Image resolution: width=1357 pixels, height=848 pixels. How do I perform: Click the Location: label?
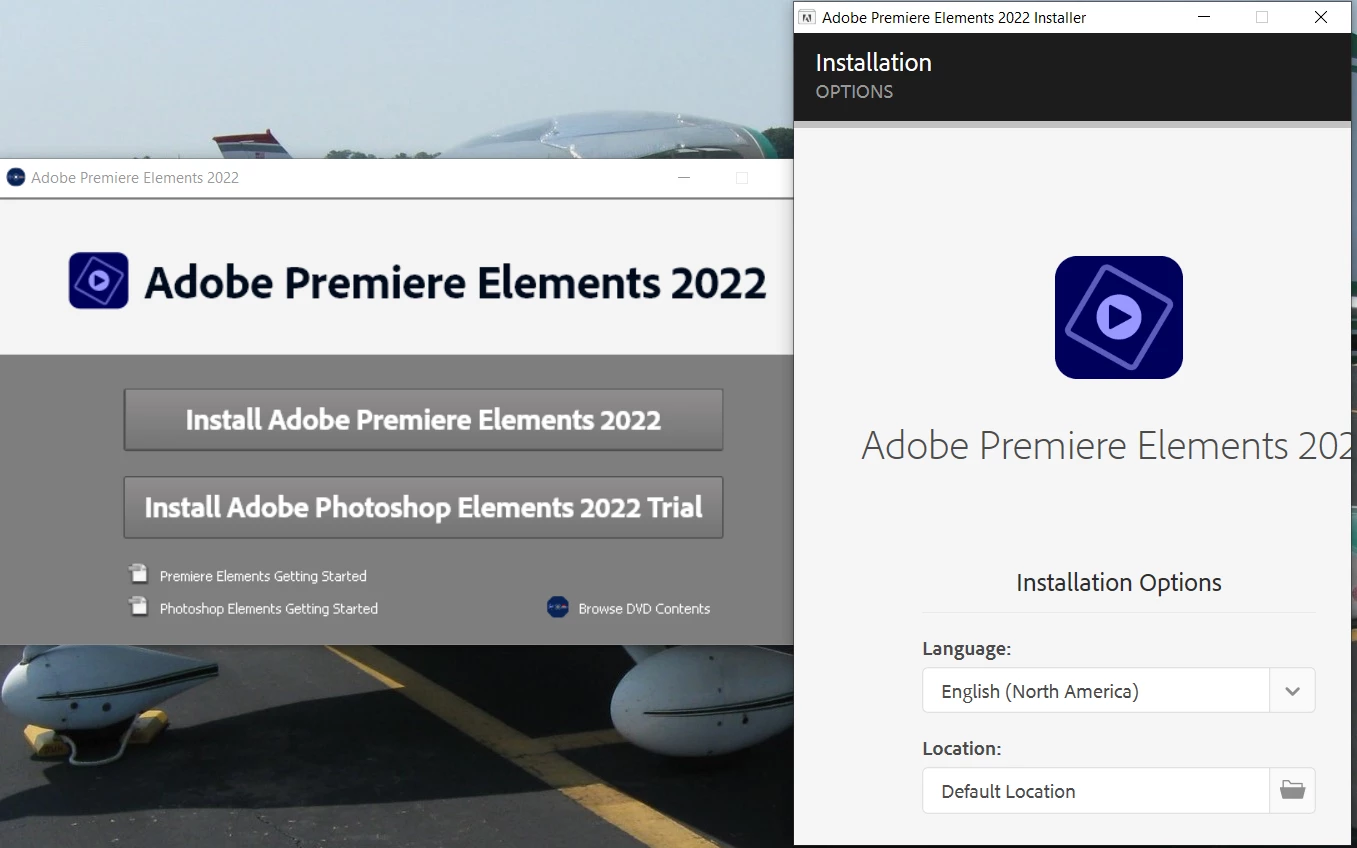[x=961, y=749]
